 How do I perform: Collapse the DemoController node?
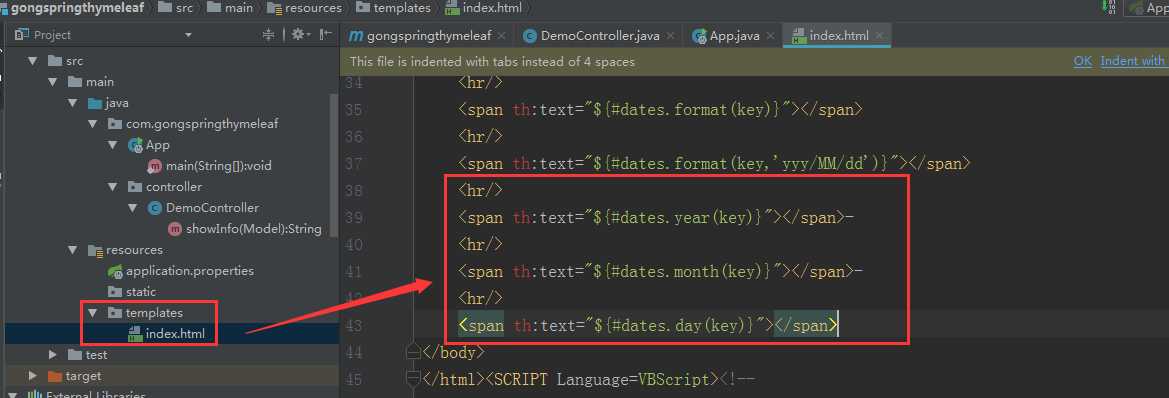click(133, 207)
